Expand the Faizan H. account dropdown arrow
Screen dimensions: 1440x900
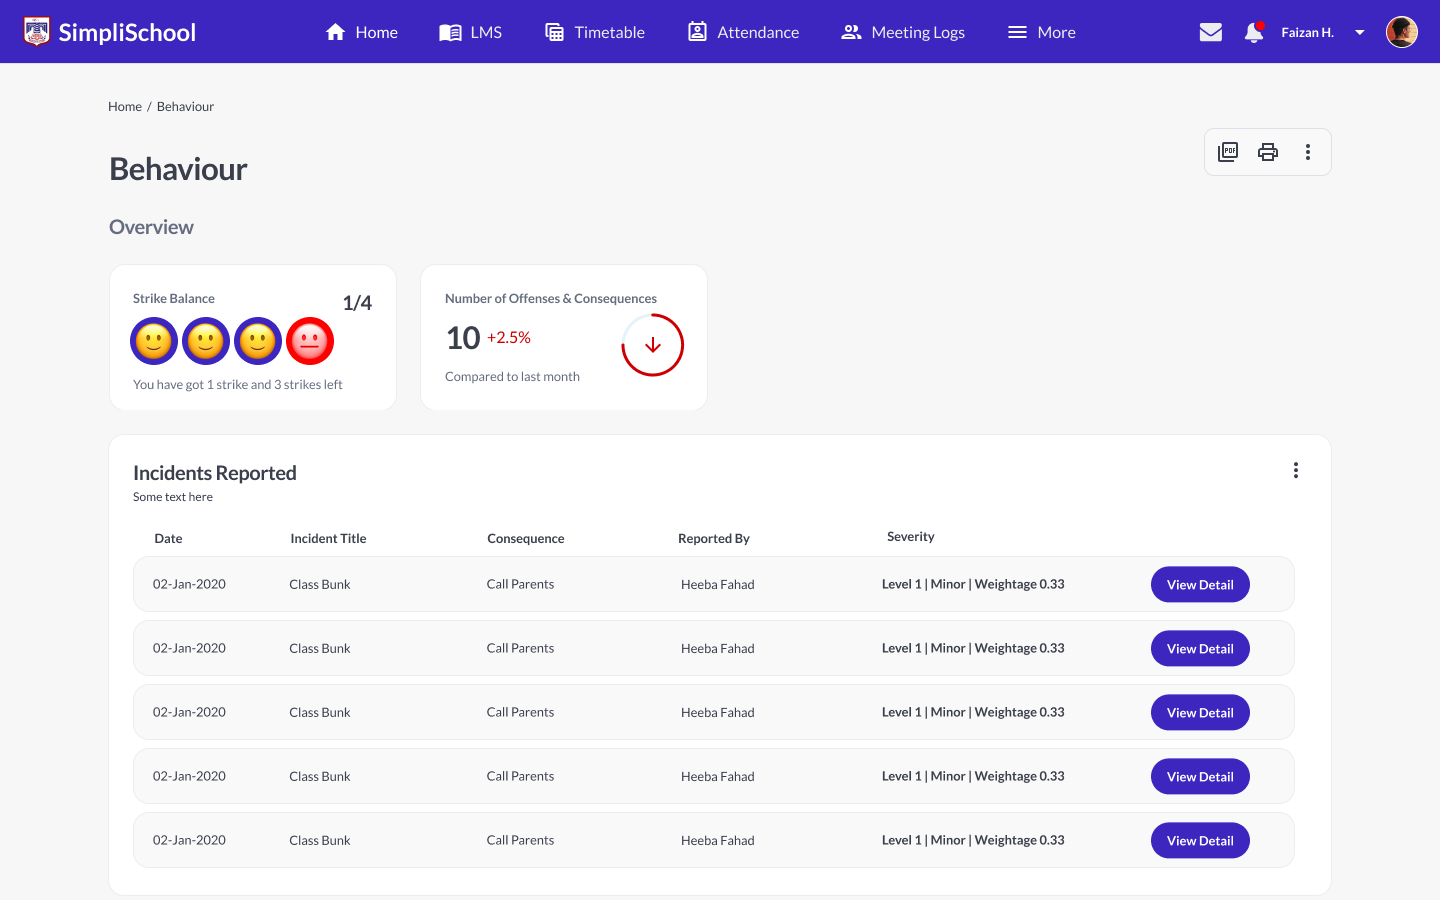pyautogui.click(x=1360, y=32)
